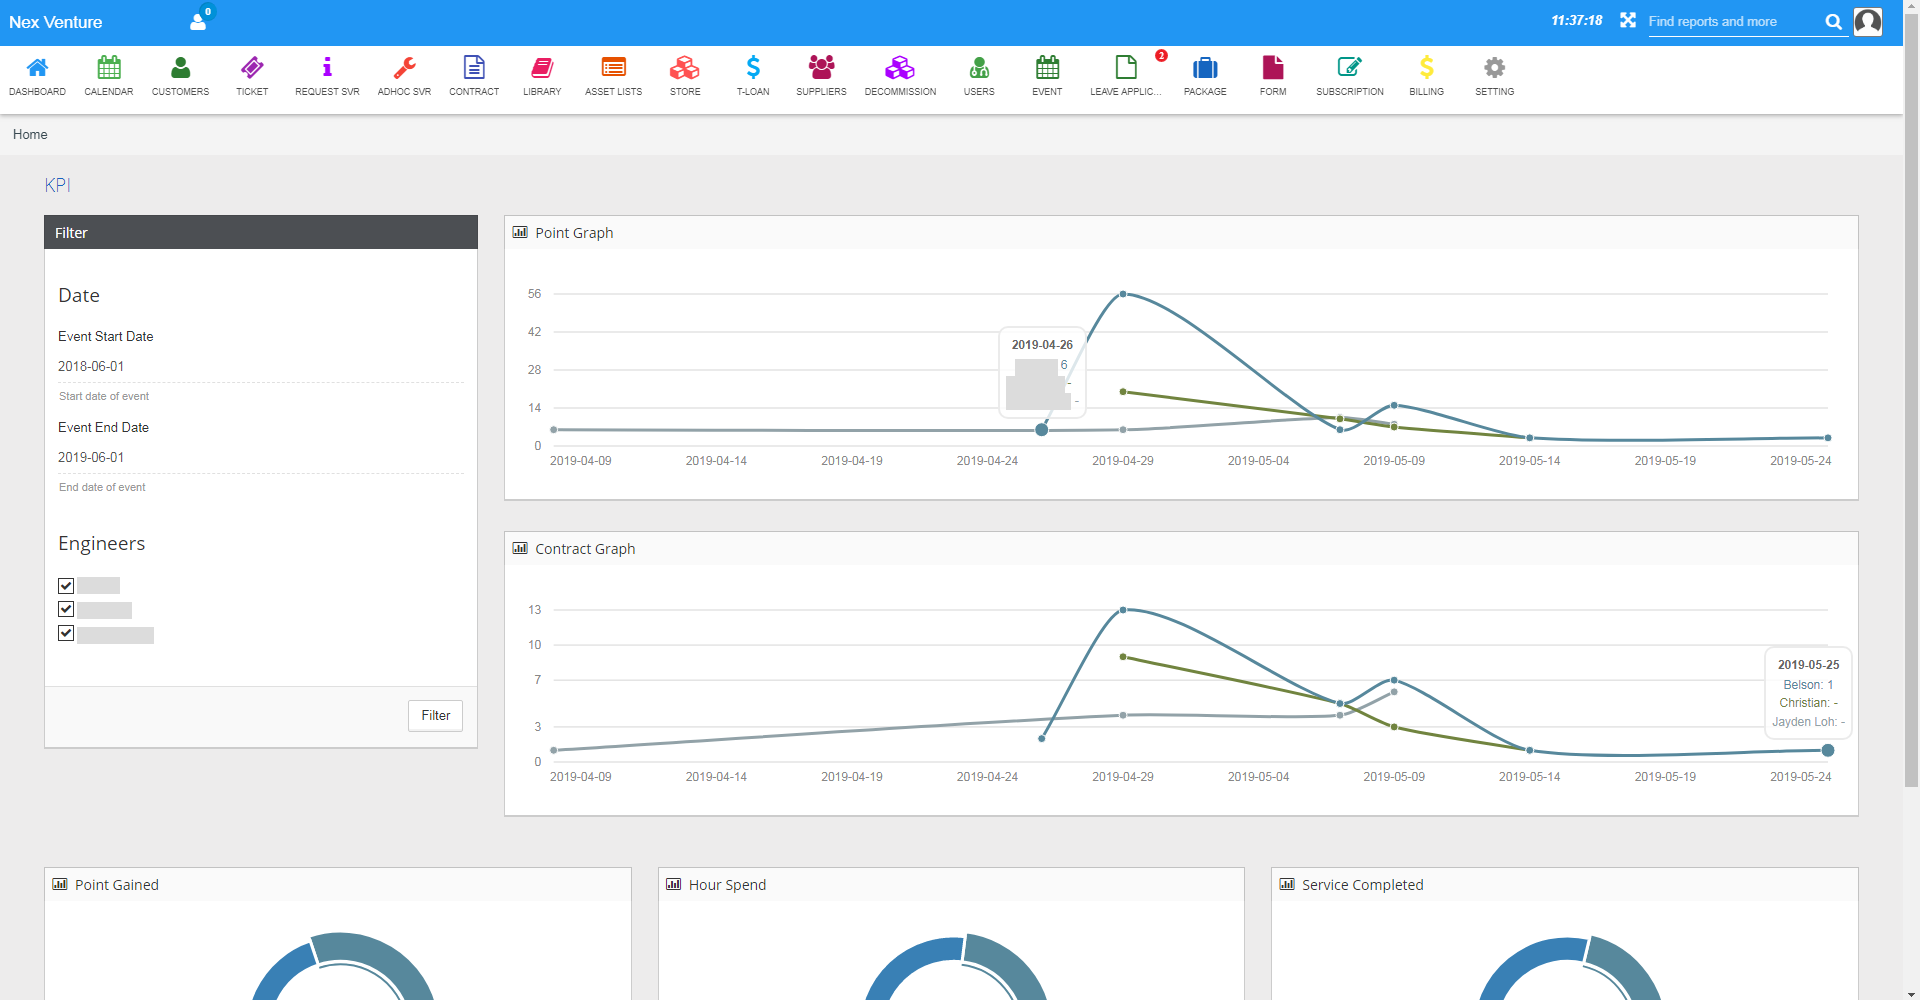Uncheck the second engineer checkbox
The height and width of the screenshot is (1000, 1920).
66,610
